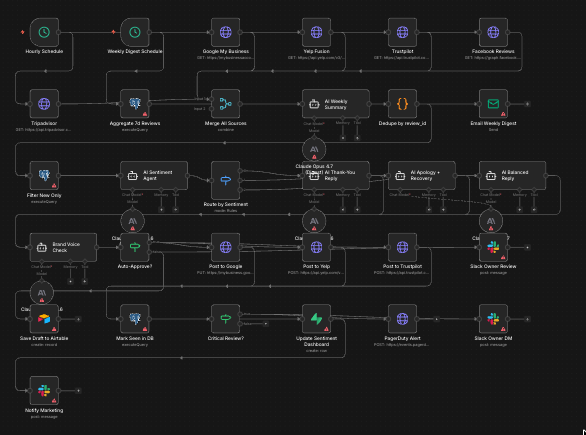Add Memory sub-node to Brand Voice Check
This screenshot has height=435, width=586.
pyautogui.click(x=70, y=281)
